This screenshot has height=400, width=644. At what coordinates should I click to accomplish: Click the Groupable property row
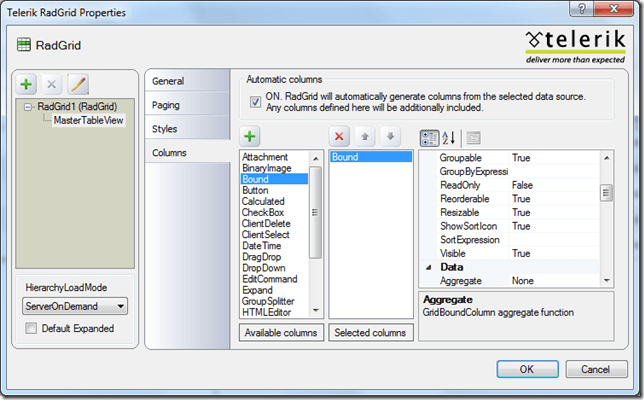[518, 158]
